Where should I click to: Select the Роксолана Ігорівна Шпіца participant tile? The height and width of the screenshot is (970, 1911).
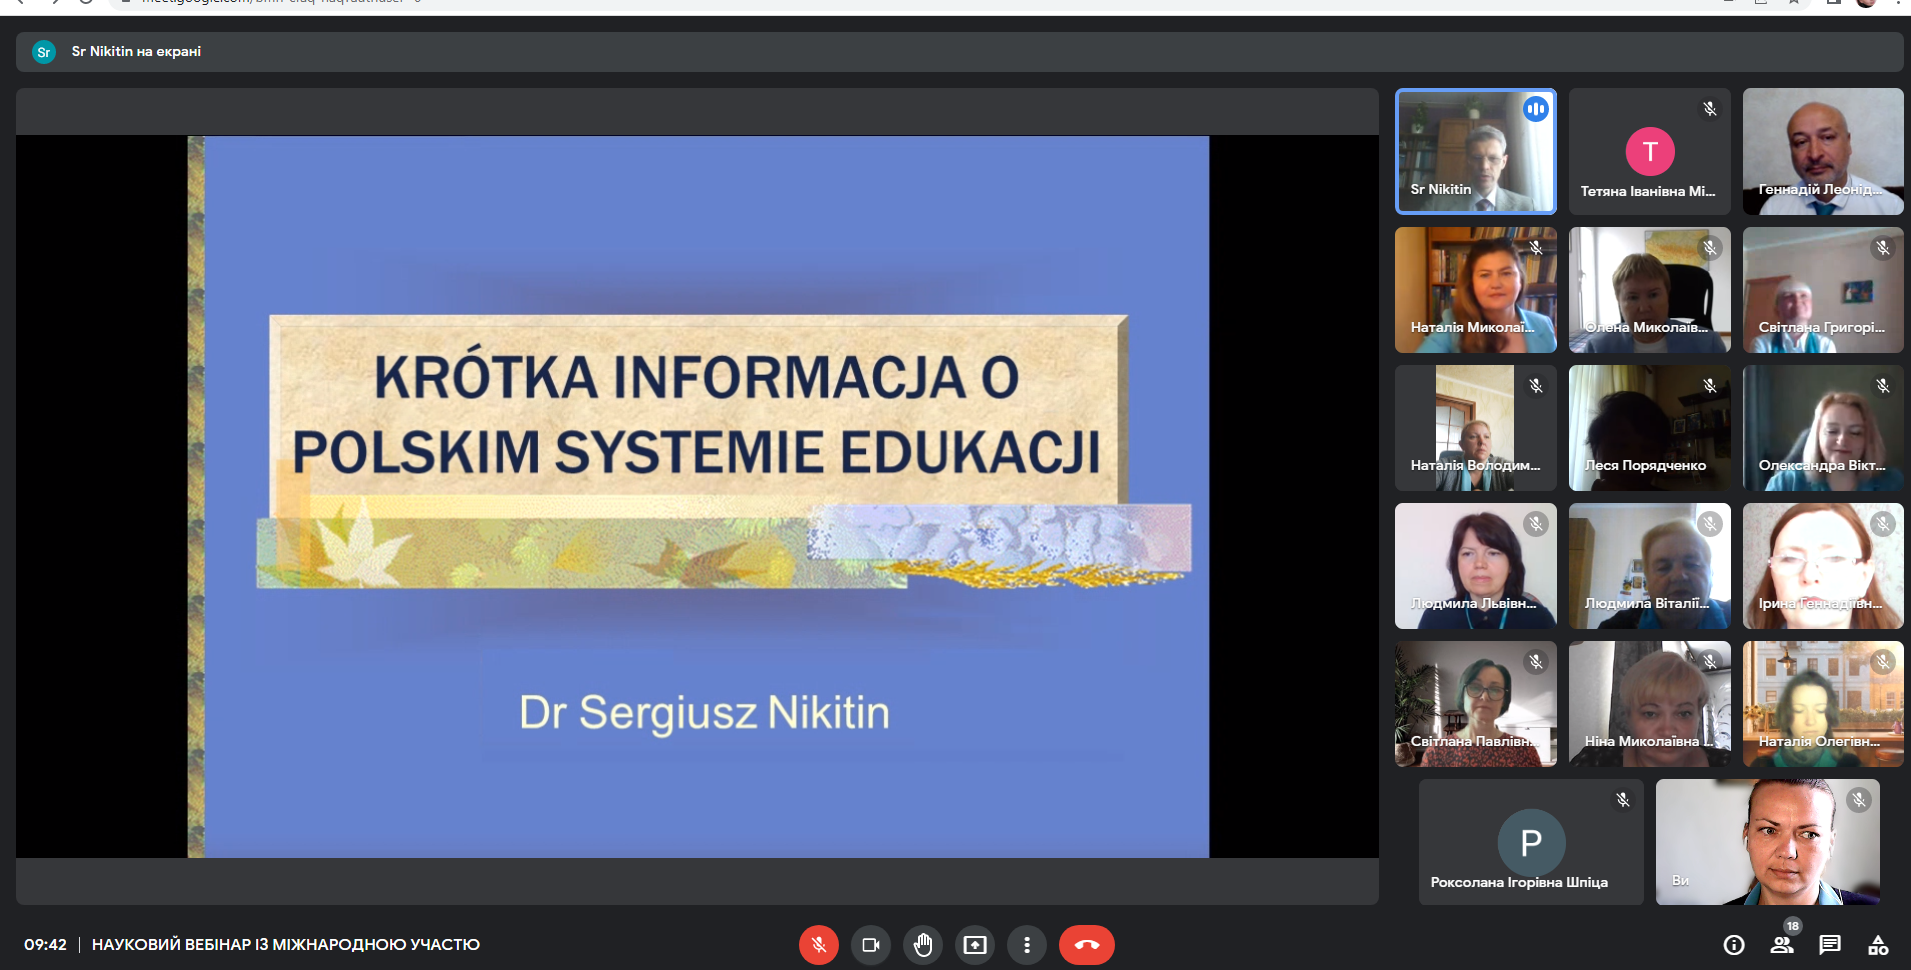tap(1530, 842)
